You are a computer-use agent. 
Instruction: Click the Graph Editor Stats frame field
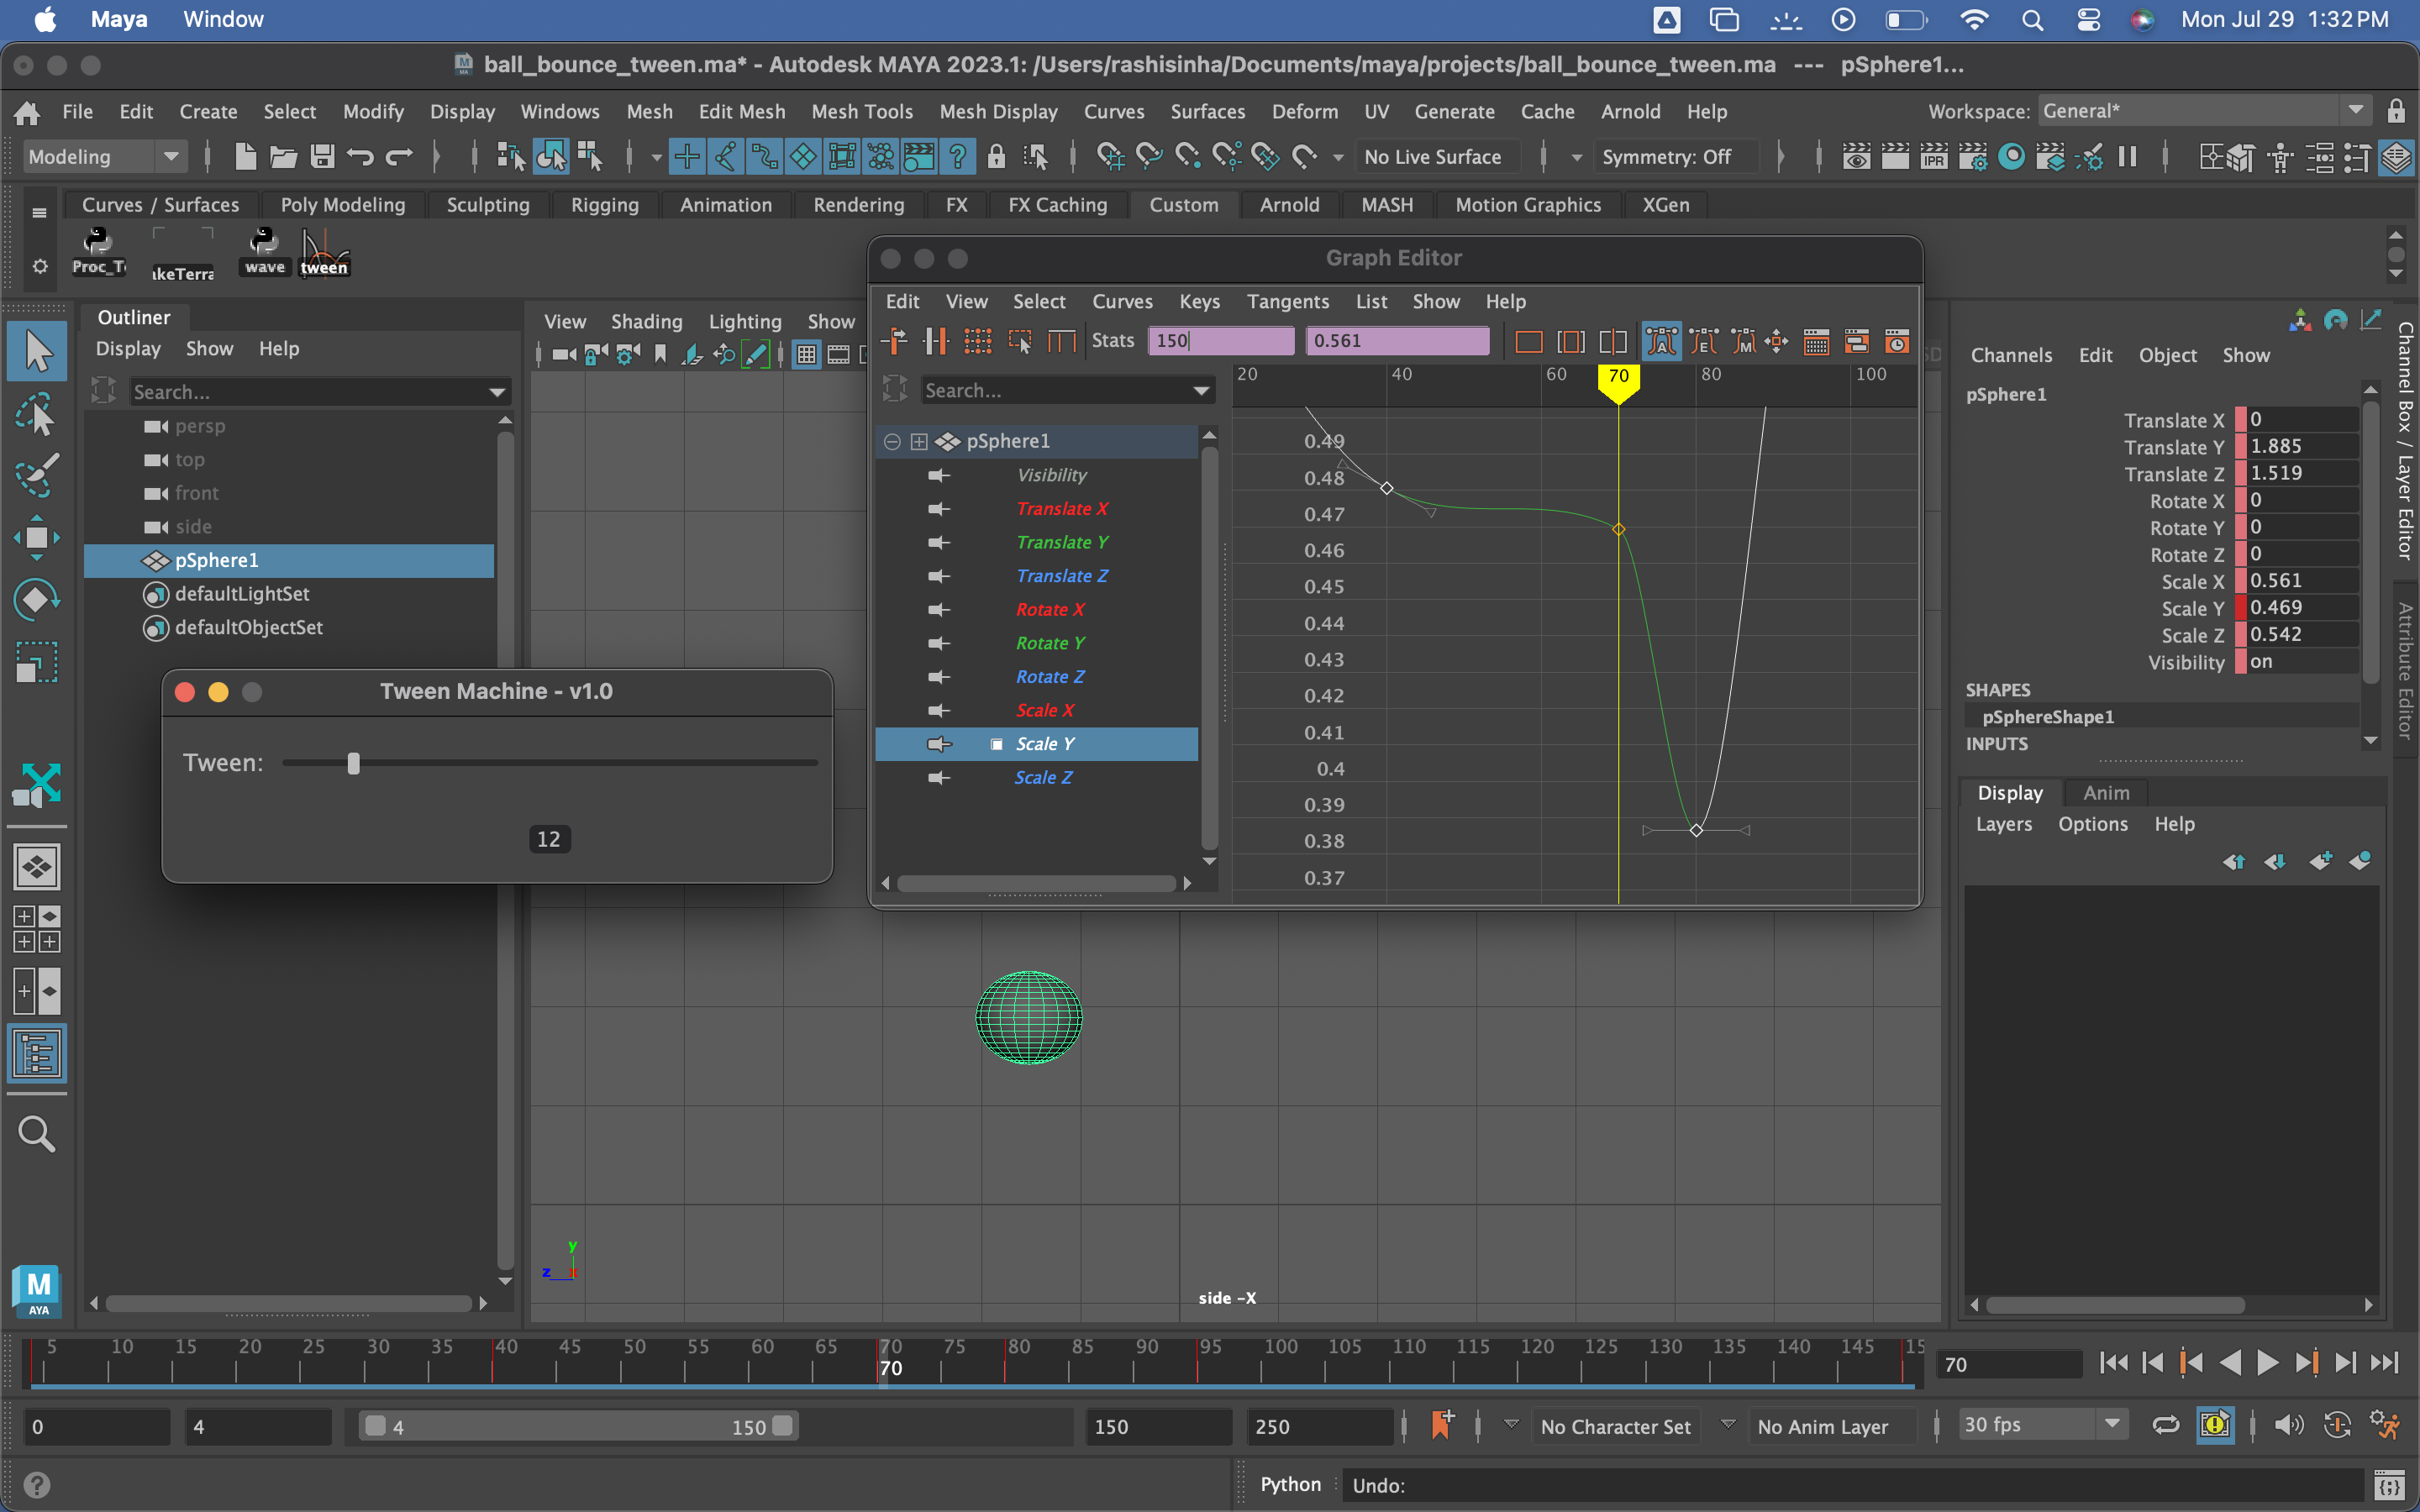1220,341
